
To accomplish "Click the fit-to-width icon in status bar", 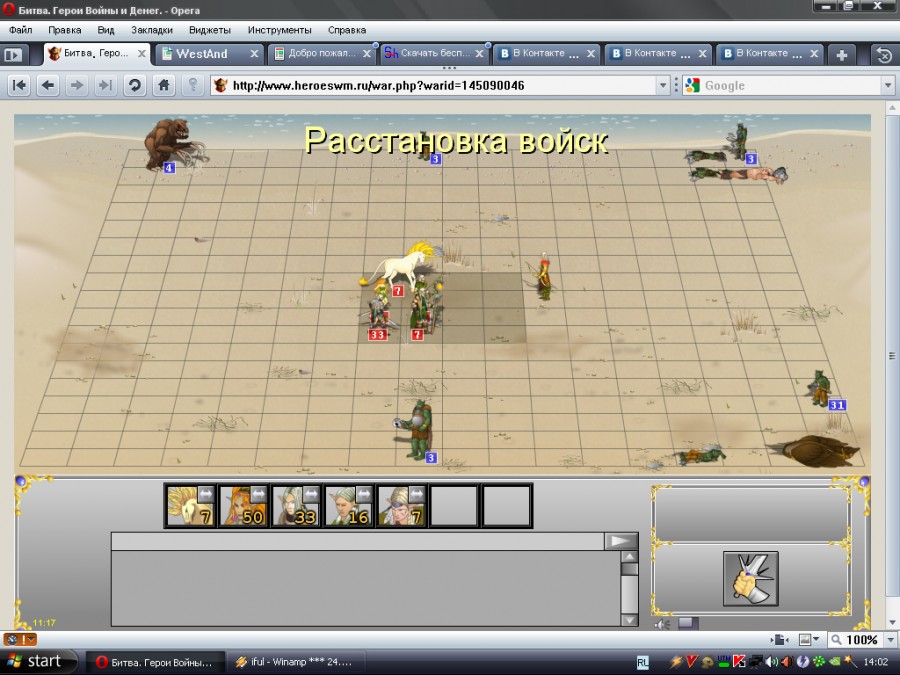I will [x=779, y=639].
